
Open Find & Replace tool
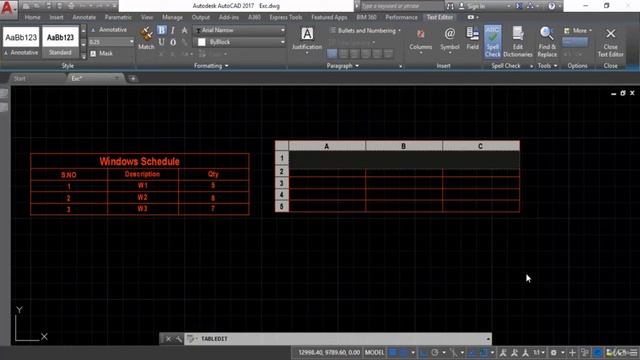click(x=547, y=41)
